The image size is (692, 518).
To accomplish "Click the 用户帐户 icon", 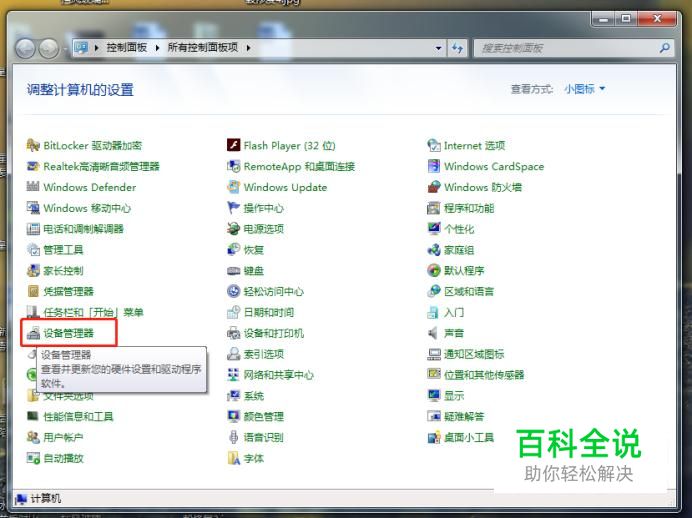I will [34, 437].
